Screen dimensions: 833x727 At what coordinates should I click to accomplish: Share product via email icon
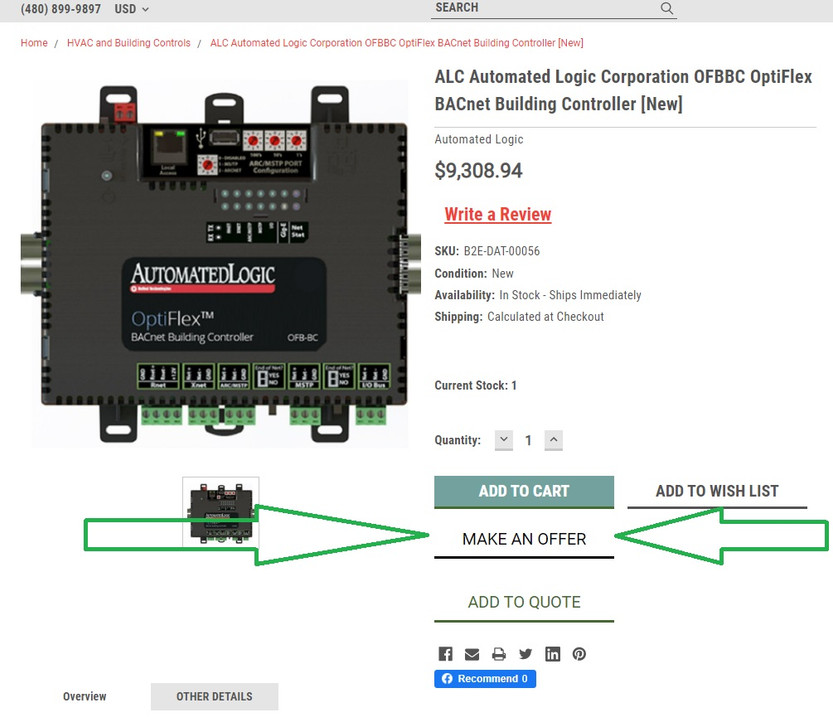[472, 654]
